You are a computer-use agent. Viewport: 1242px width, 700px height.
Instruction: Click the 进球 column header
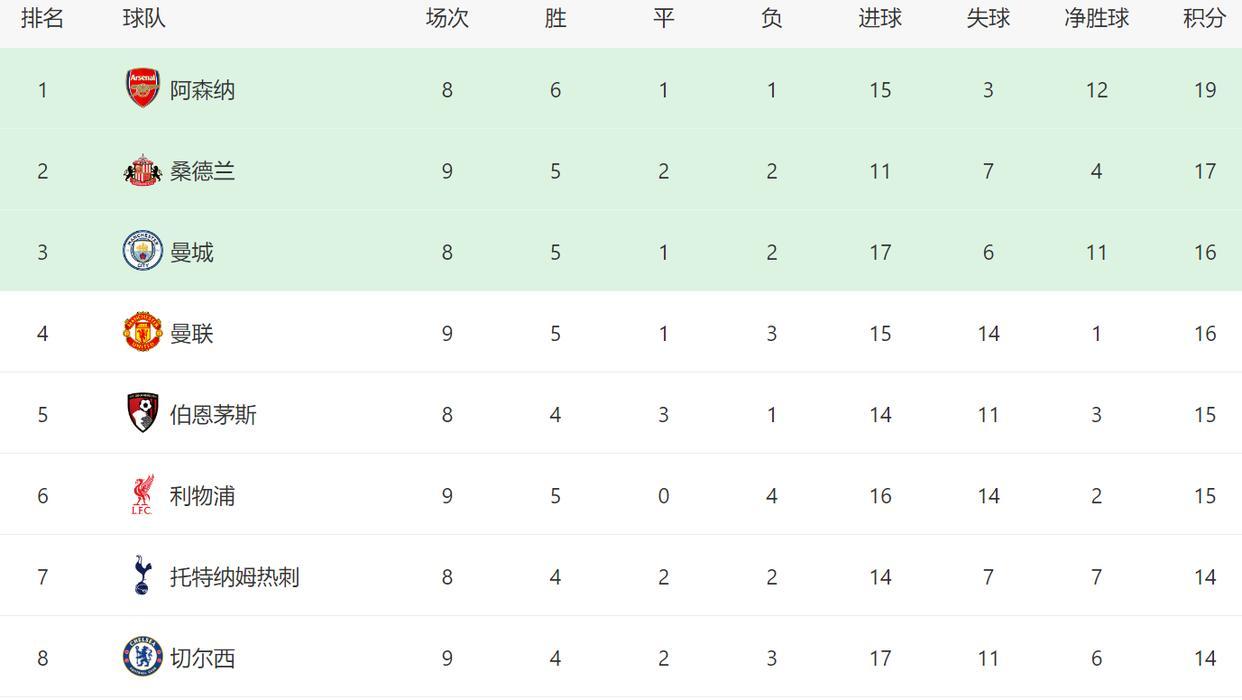coord(880,18)
